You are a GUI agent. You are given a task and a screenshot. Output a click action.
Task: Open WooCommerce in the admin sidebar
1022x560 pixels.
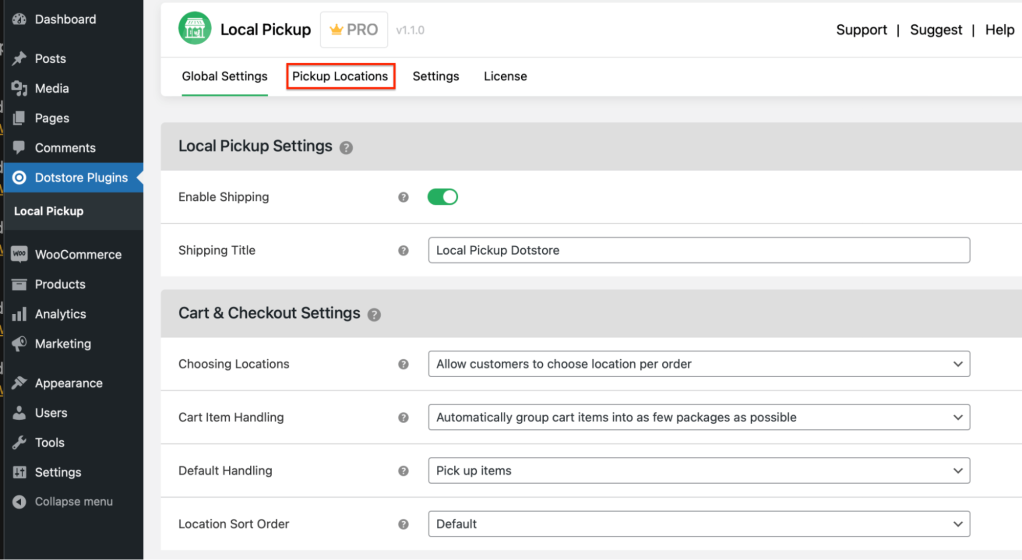click(78, 255)
